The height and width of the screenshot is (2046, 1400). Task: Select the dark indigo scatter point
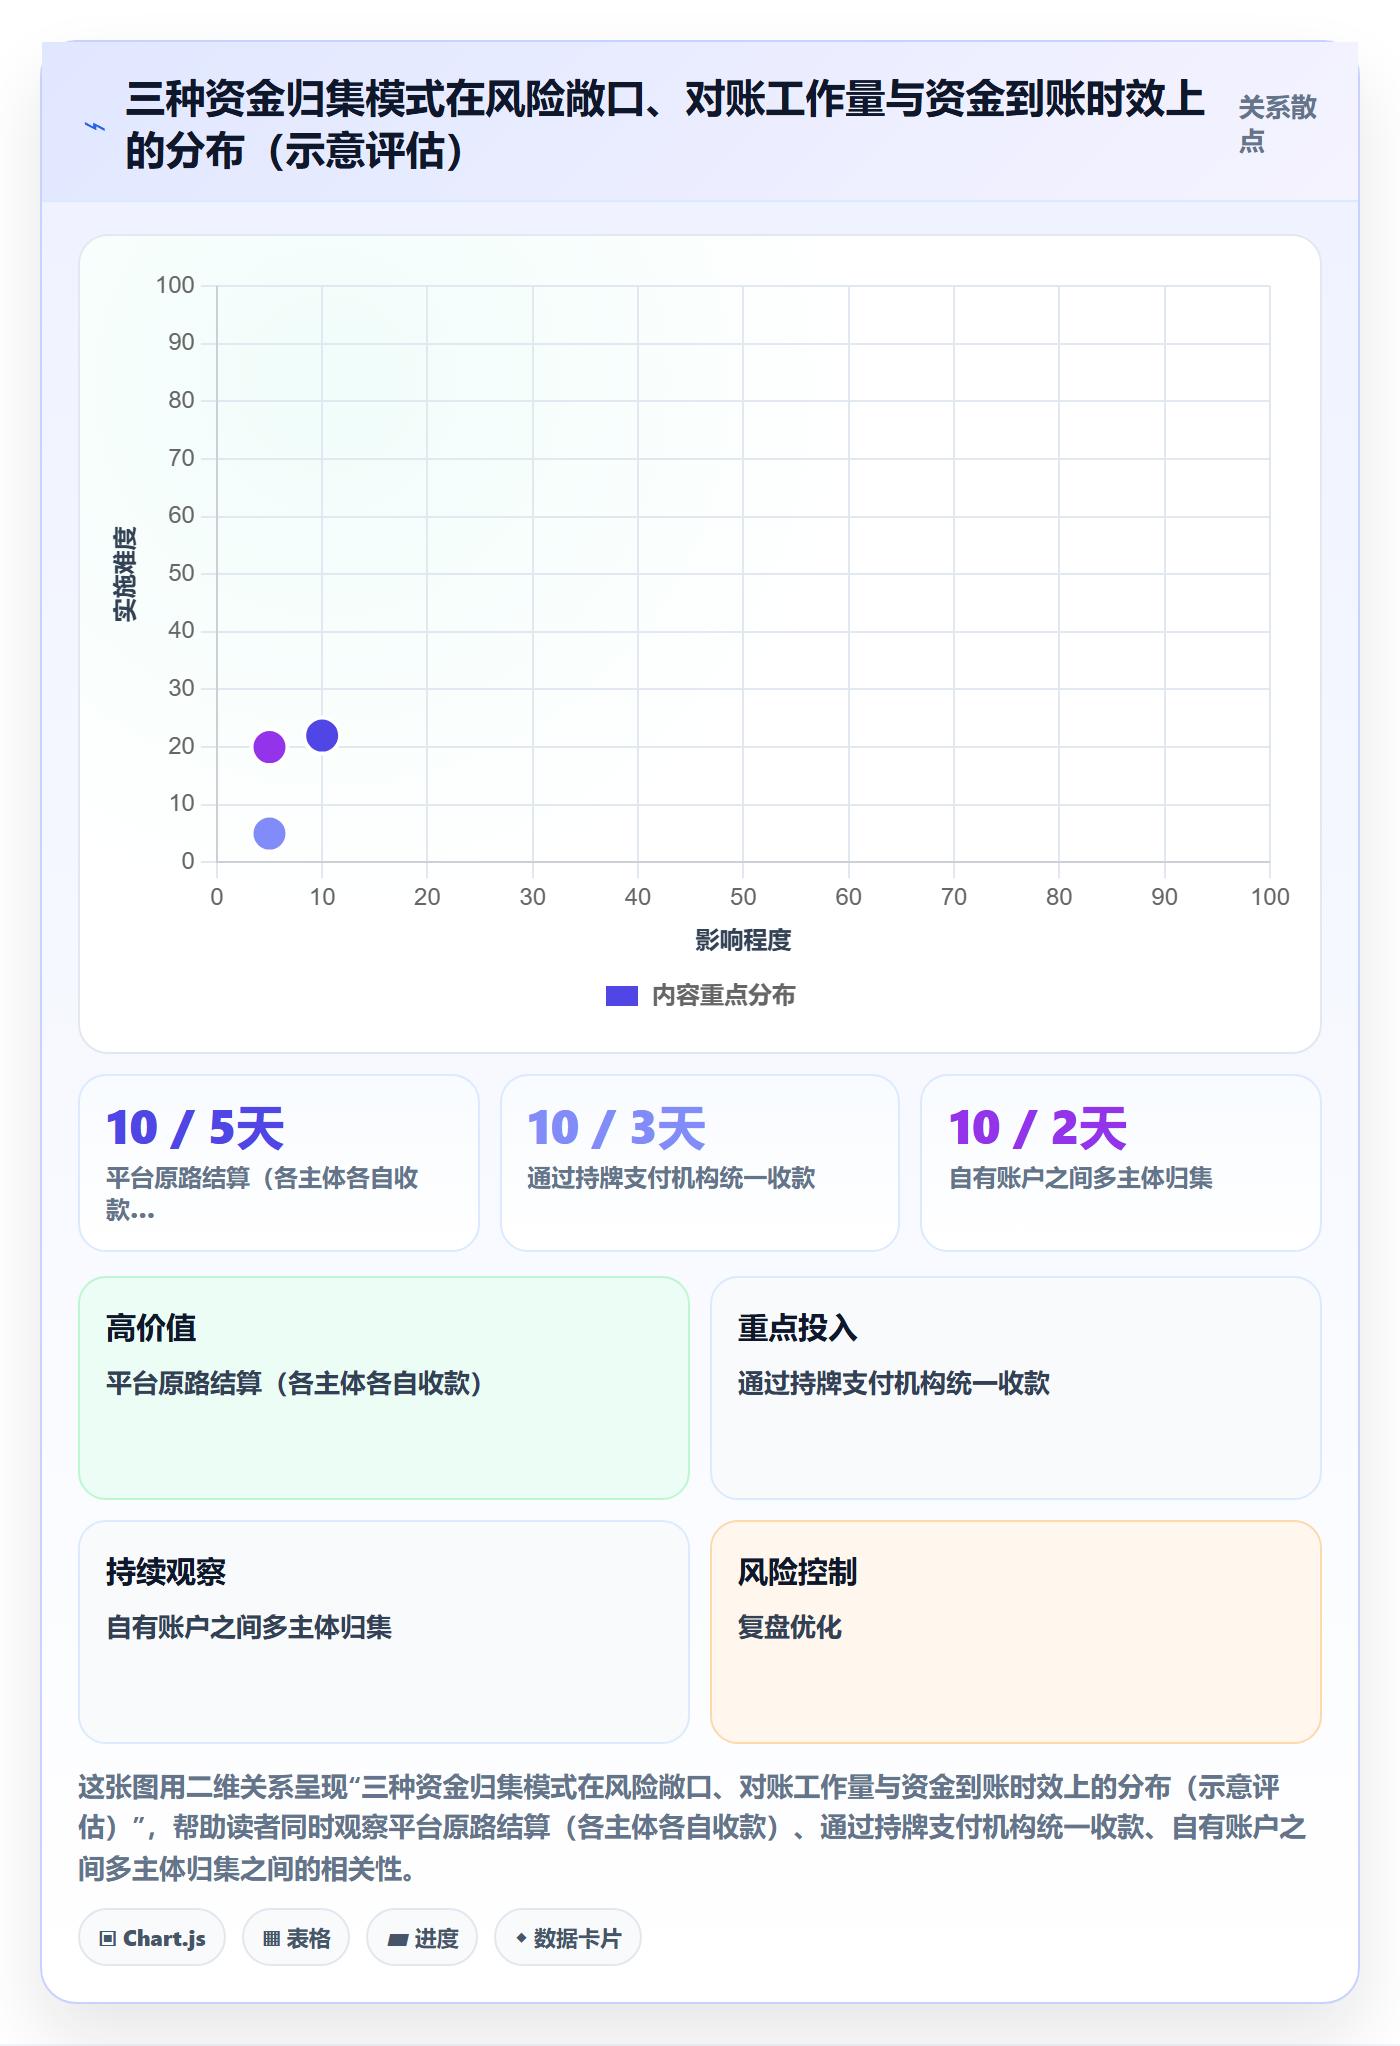click(322, 736)
